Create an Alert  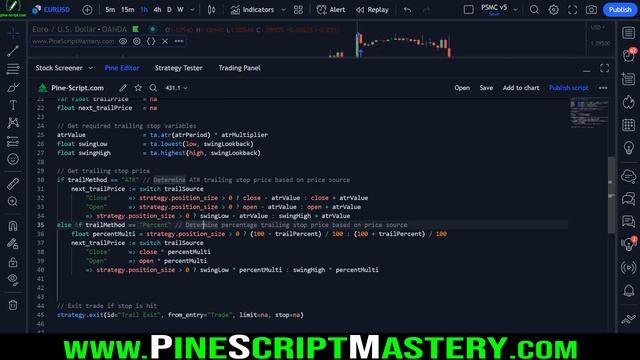pyautogui.click(x=331, y=10)
